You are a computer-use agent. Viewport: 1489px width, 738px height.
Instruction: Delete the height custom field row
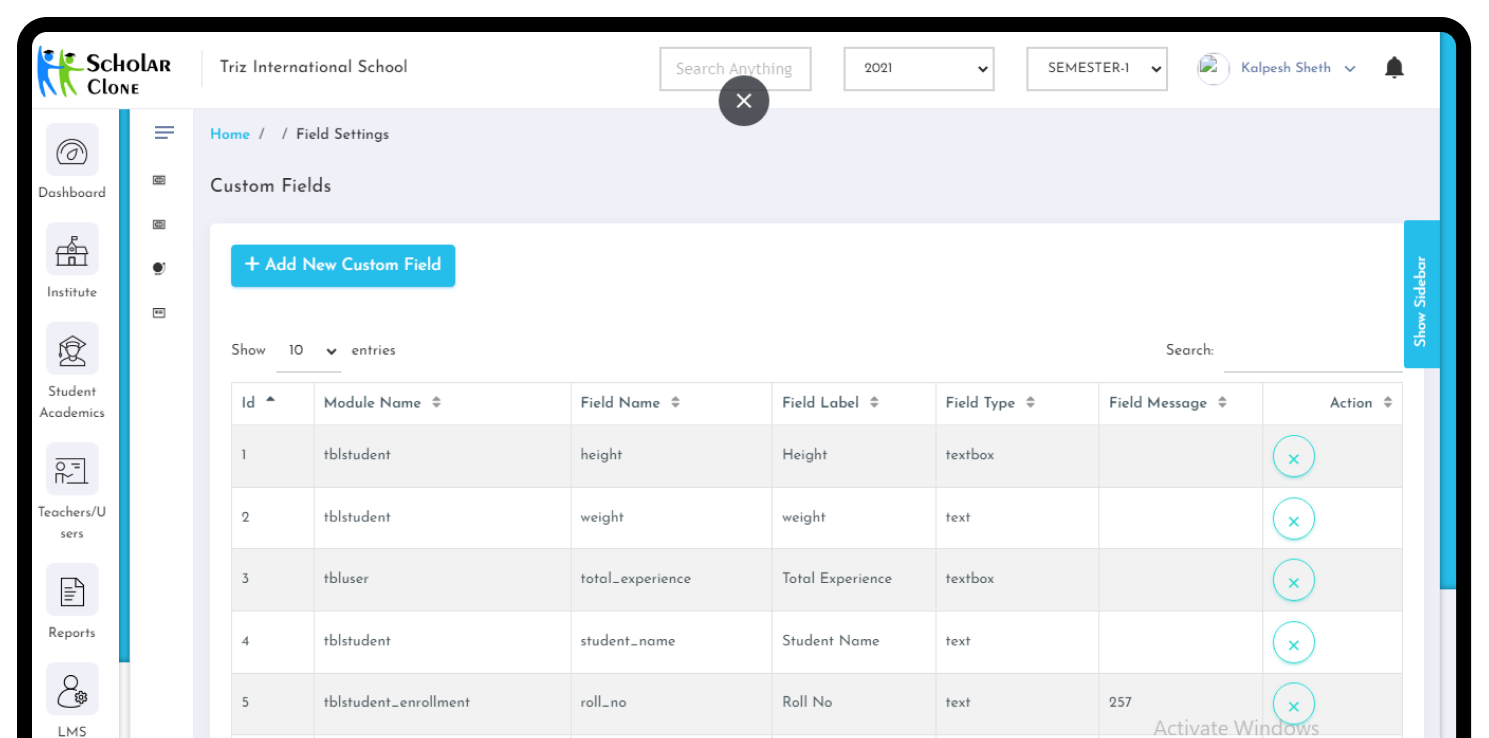click(x=1293, y=458)
